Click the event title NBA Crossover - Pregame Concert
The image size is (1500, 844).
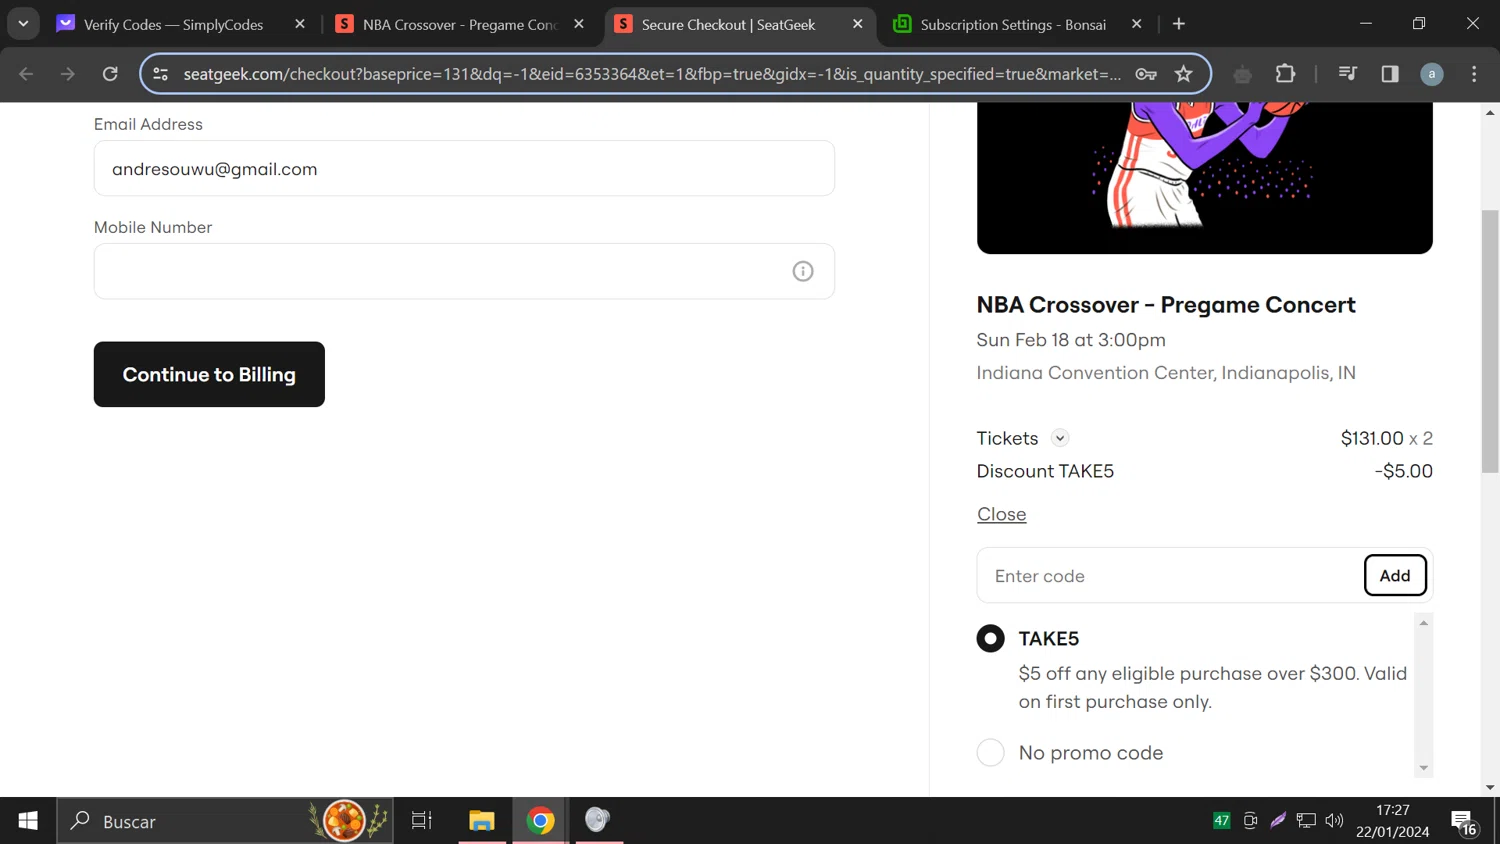click(x=1166, y=305)
